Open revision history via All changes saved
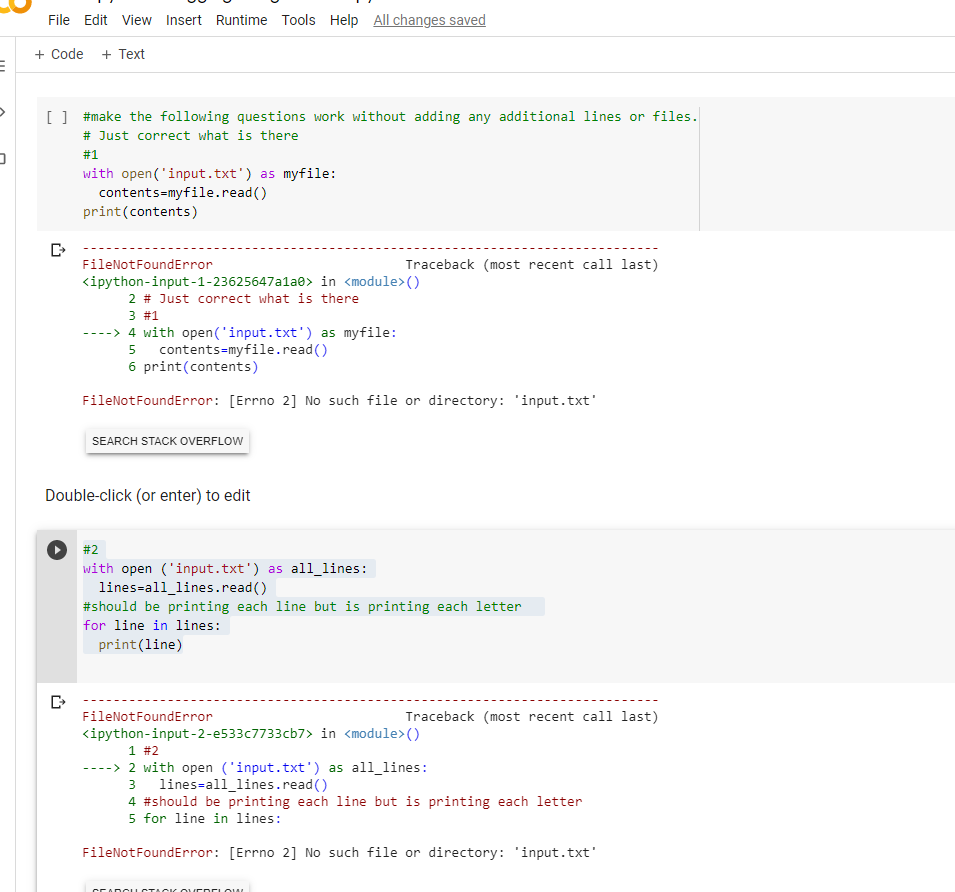Image resolution: width=955 pixels, height=892 pixels. pos(429,20)
